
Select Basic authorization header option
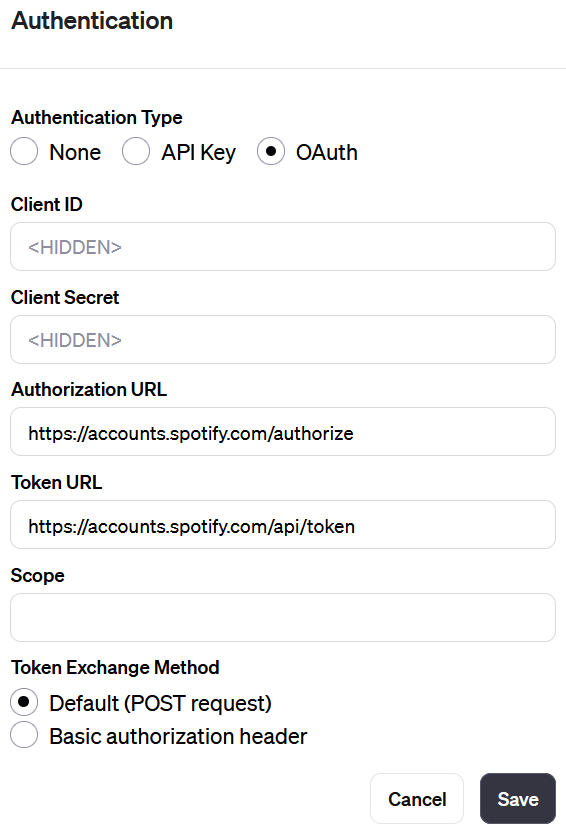24,735
